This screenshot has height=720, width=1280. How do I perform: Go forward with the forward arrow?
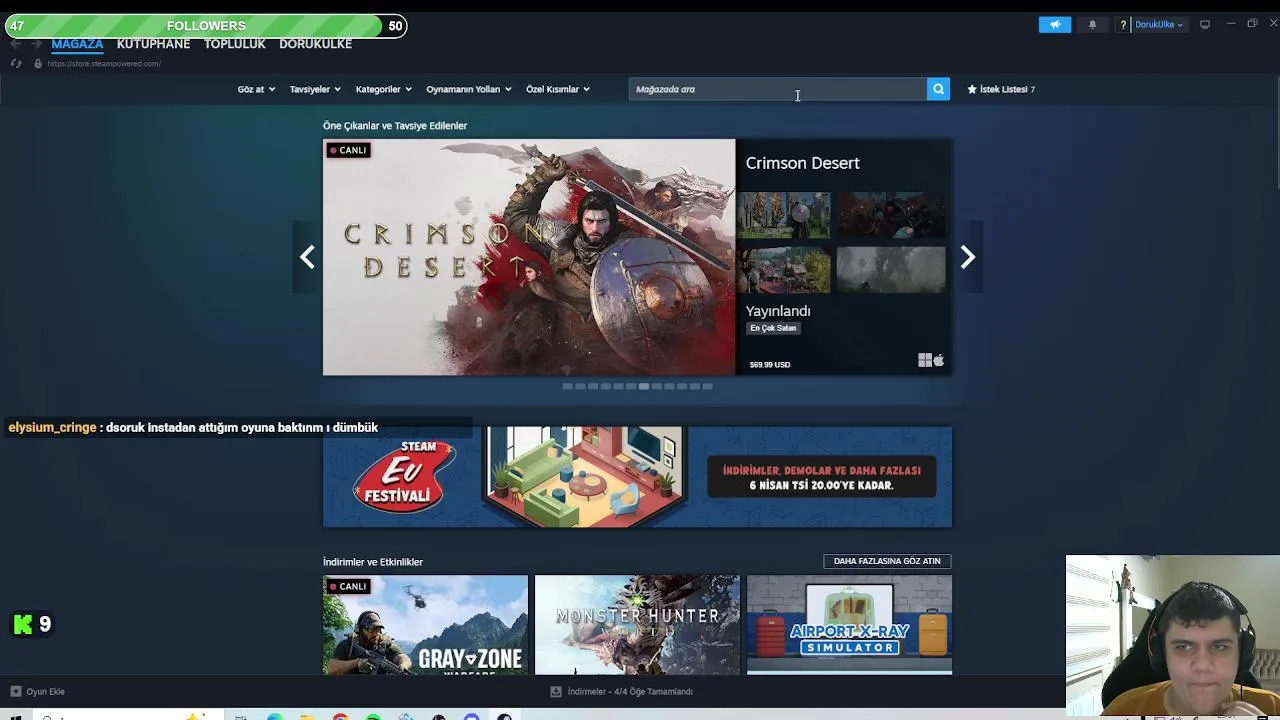pyautogui.click(x=36, y=44)
